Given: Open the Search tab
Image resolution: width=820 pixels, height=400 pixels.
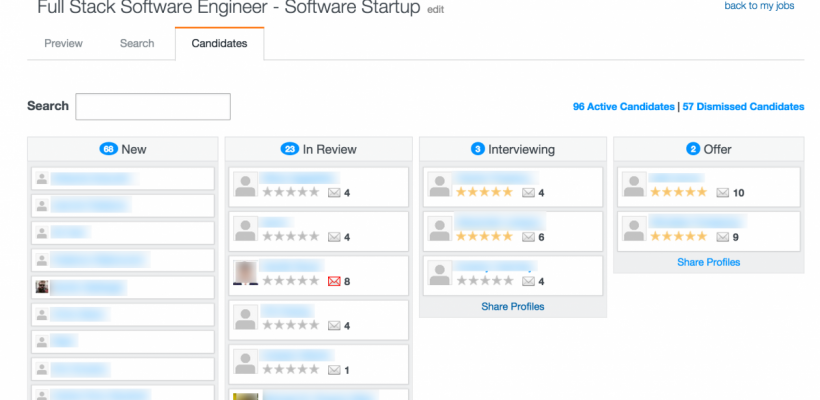Looking at the screenshot, I should pos(137,43).
